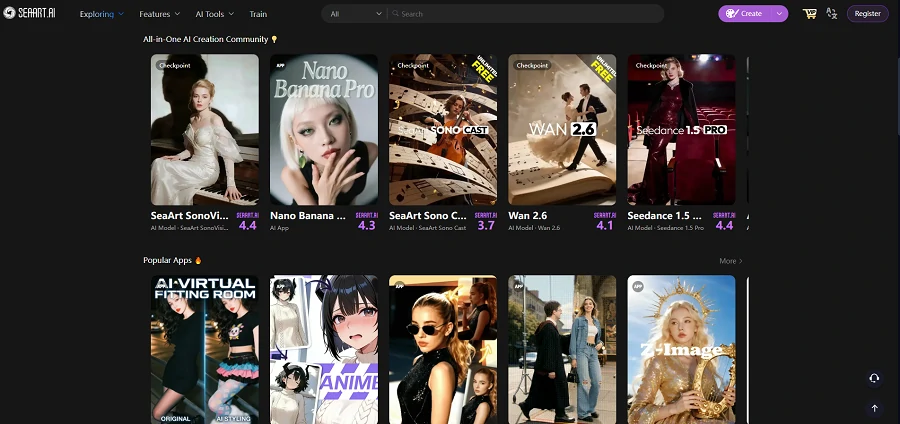Go to the Train tab
Viewport: 900px width, 424px height.
258,14
